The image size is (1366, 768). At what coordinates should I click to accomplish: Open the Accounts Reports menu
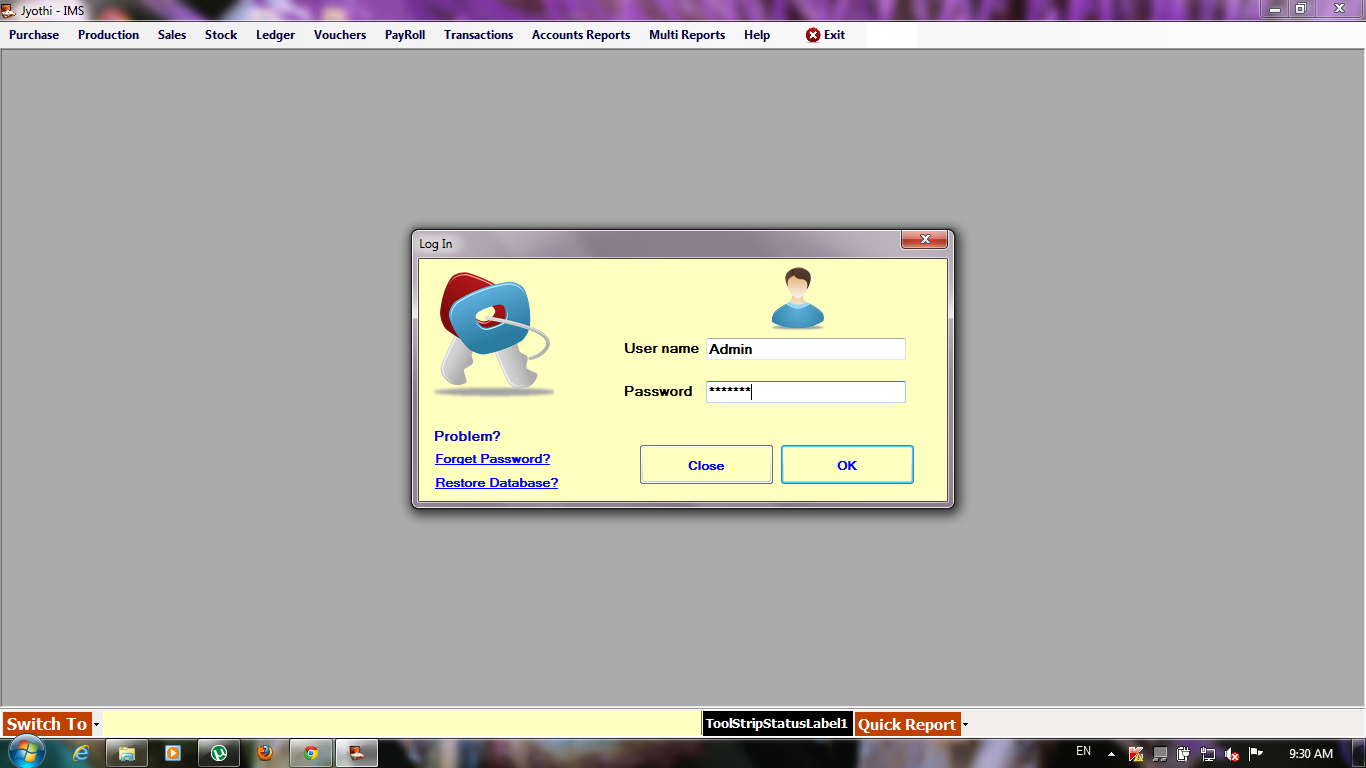coord(580,34)
